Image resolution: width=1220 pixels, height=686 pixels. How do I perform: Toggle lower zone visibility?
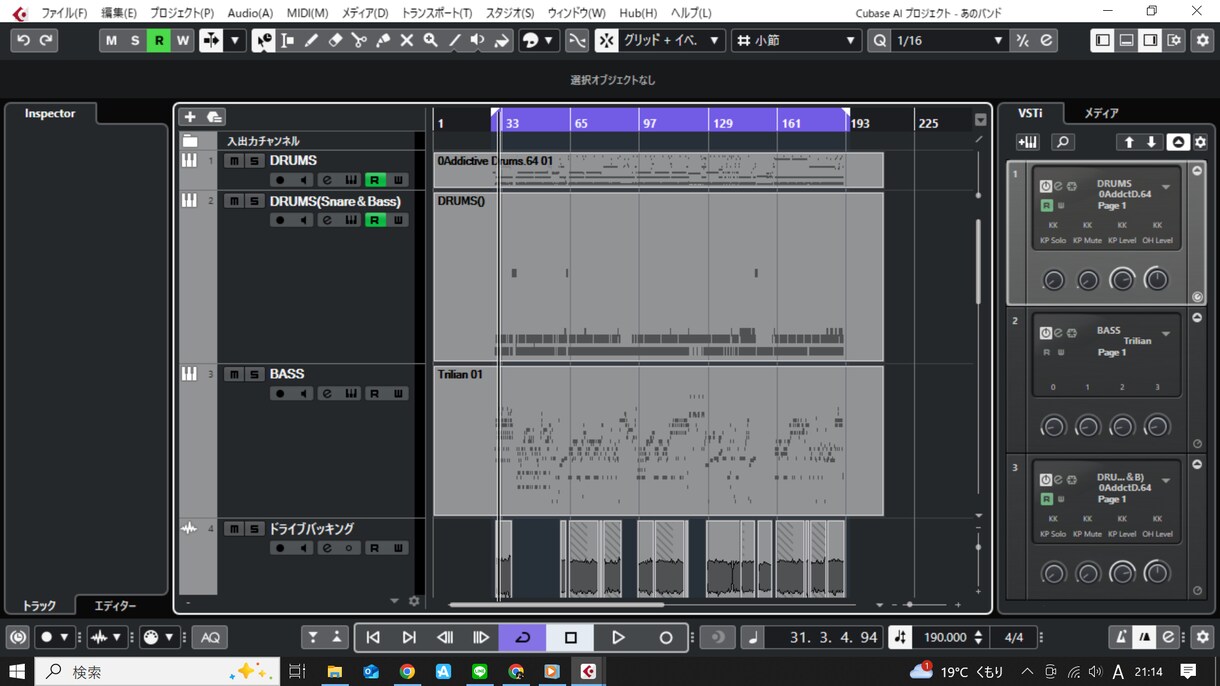tap(1126, 40)
